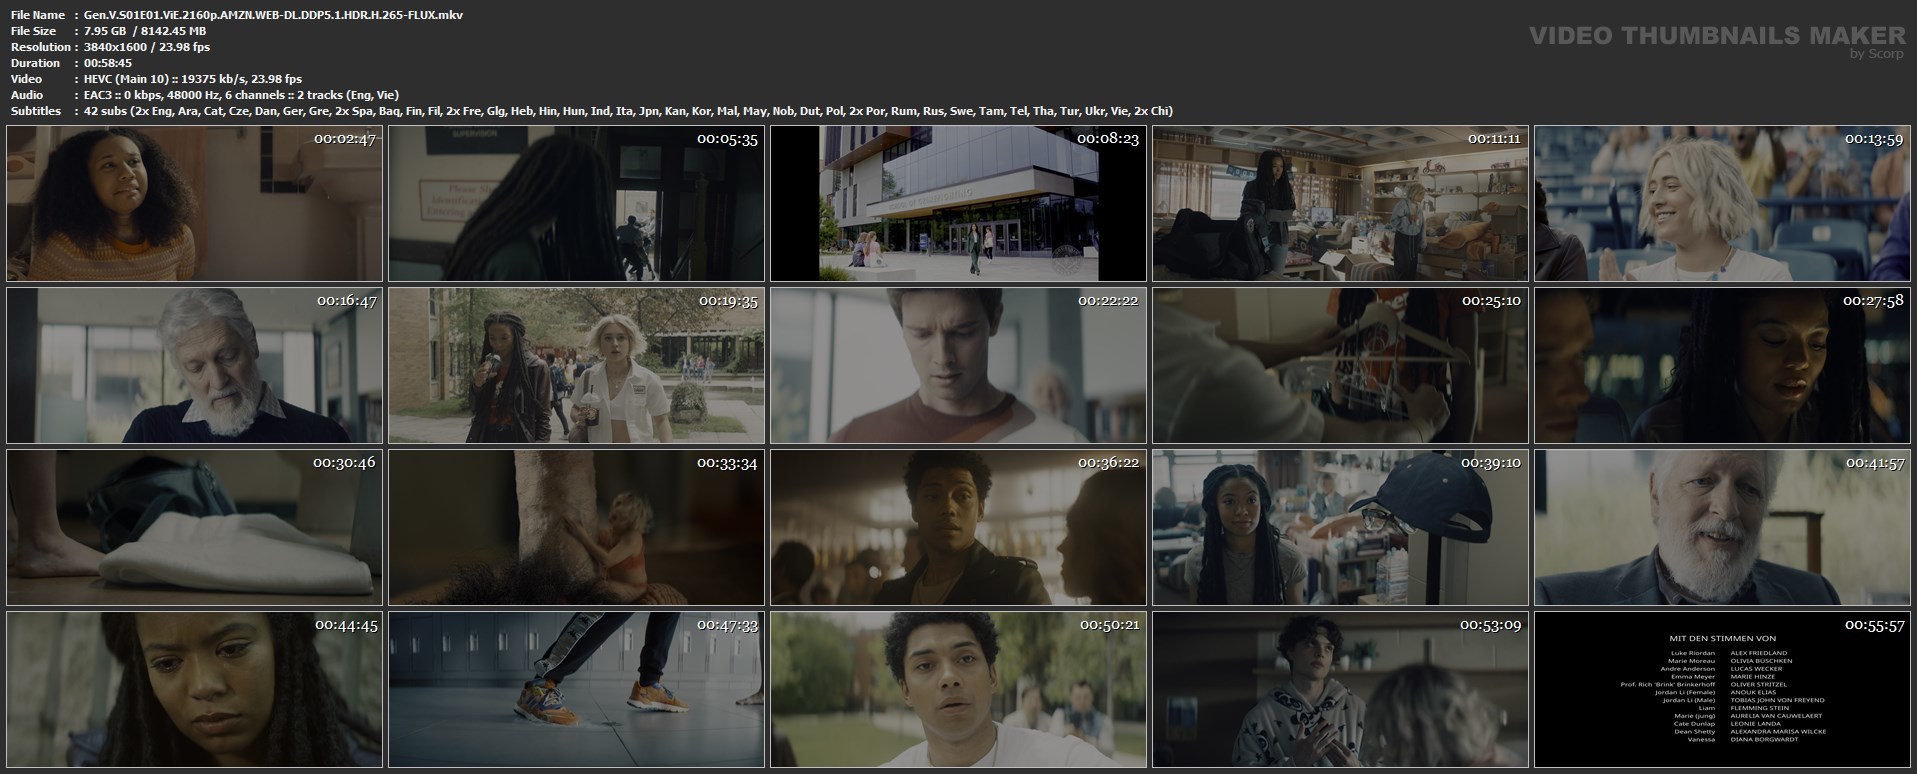
Task: Click the EAC3 audio info line
Action: [241, 95]
